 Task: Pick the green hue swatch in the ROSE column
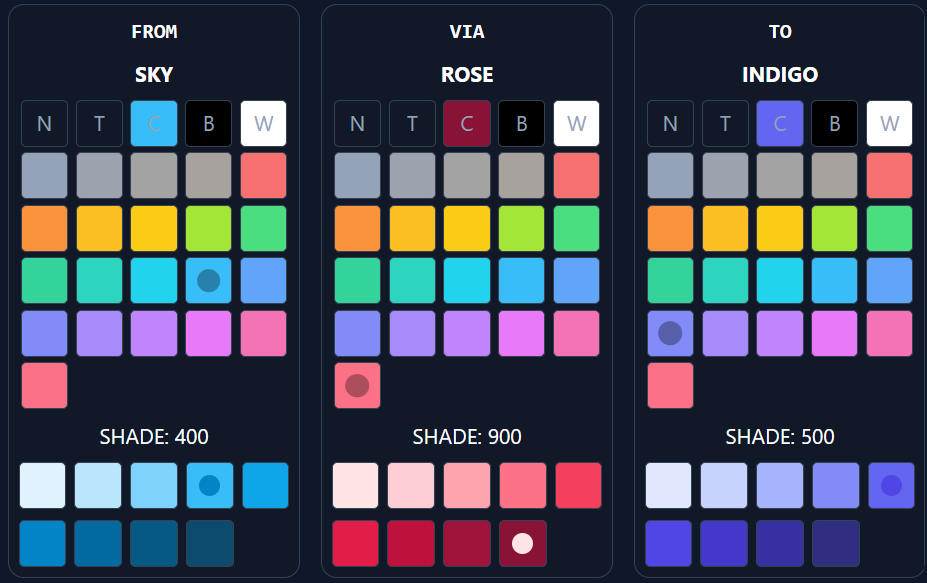coord(576,228)
